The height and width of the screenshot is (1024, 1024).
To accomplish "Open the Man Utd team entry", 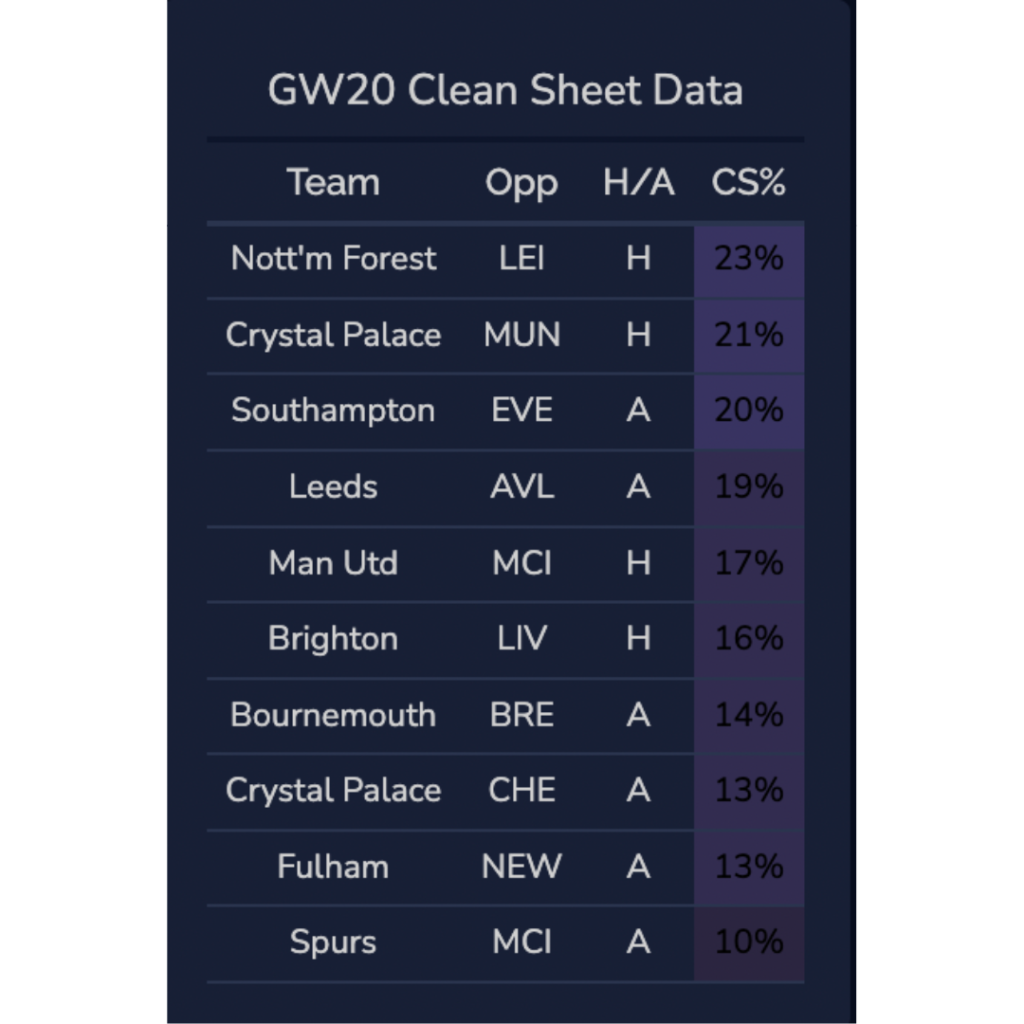I will coord(333,563).
